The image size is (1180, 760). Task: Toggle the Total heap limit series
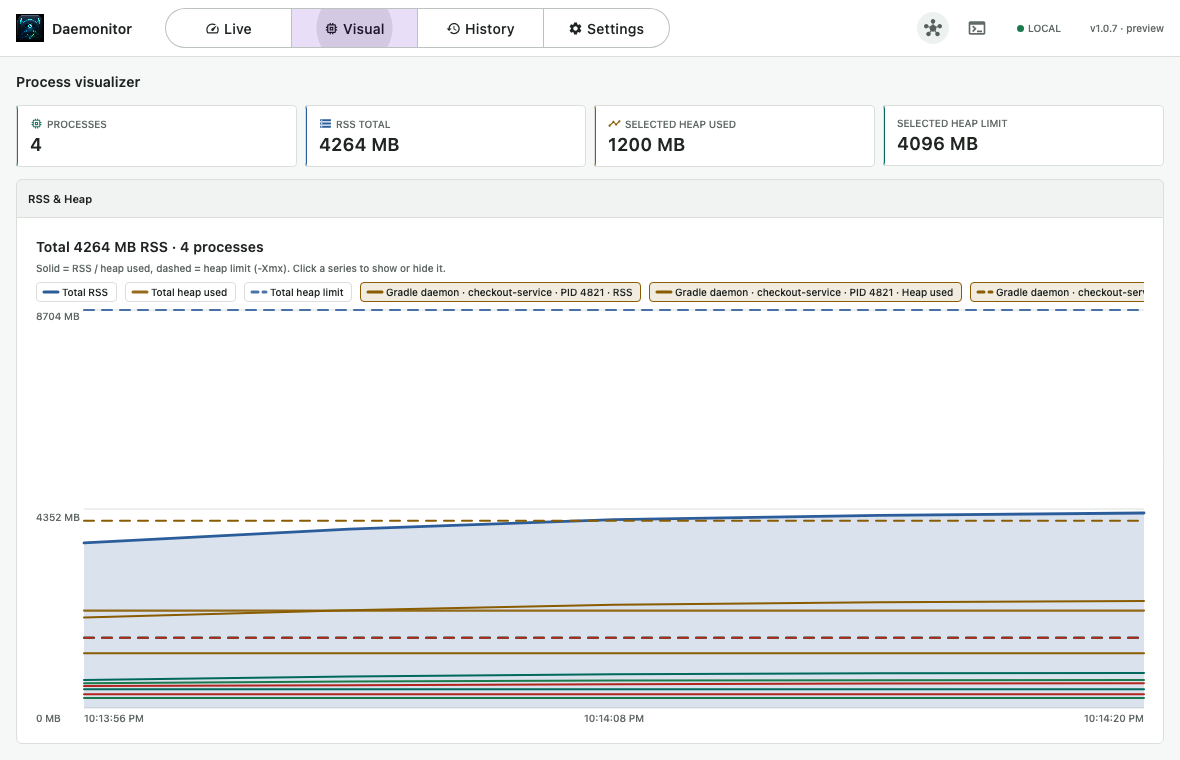click(298, 292)
